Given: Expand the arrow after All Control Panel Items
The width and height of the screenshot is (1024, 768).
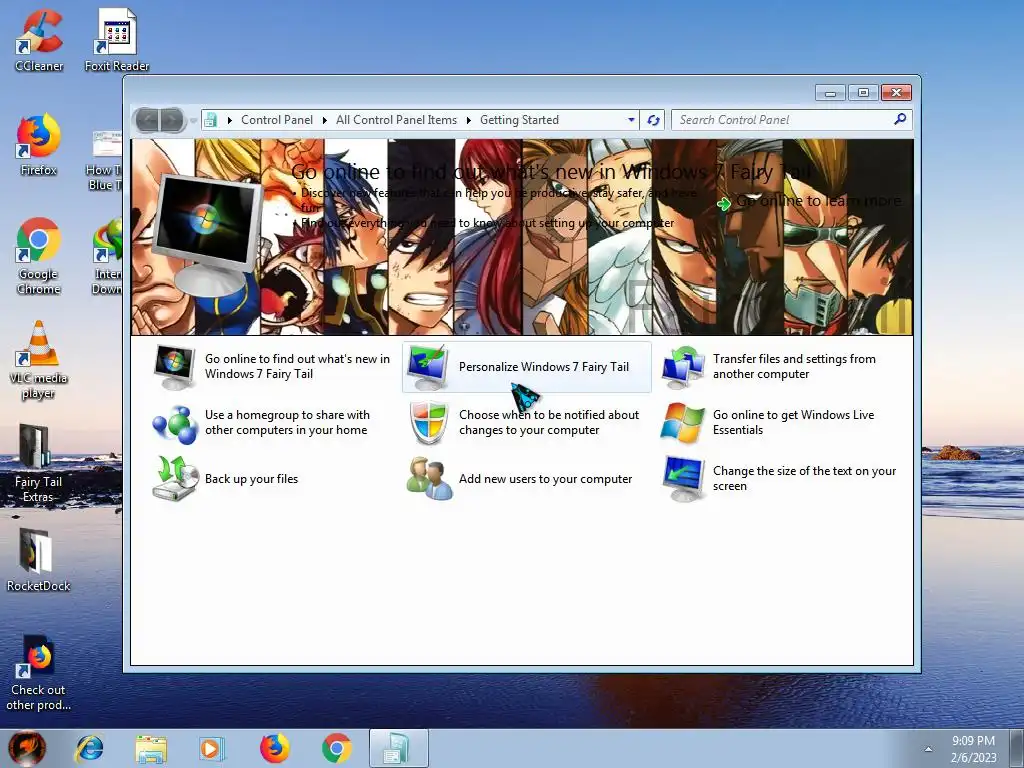Looking at the screenshot, I should [x=468, y=120].
